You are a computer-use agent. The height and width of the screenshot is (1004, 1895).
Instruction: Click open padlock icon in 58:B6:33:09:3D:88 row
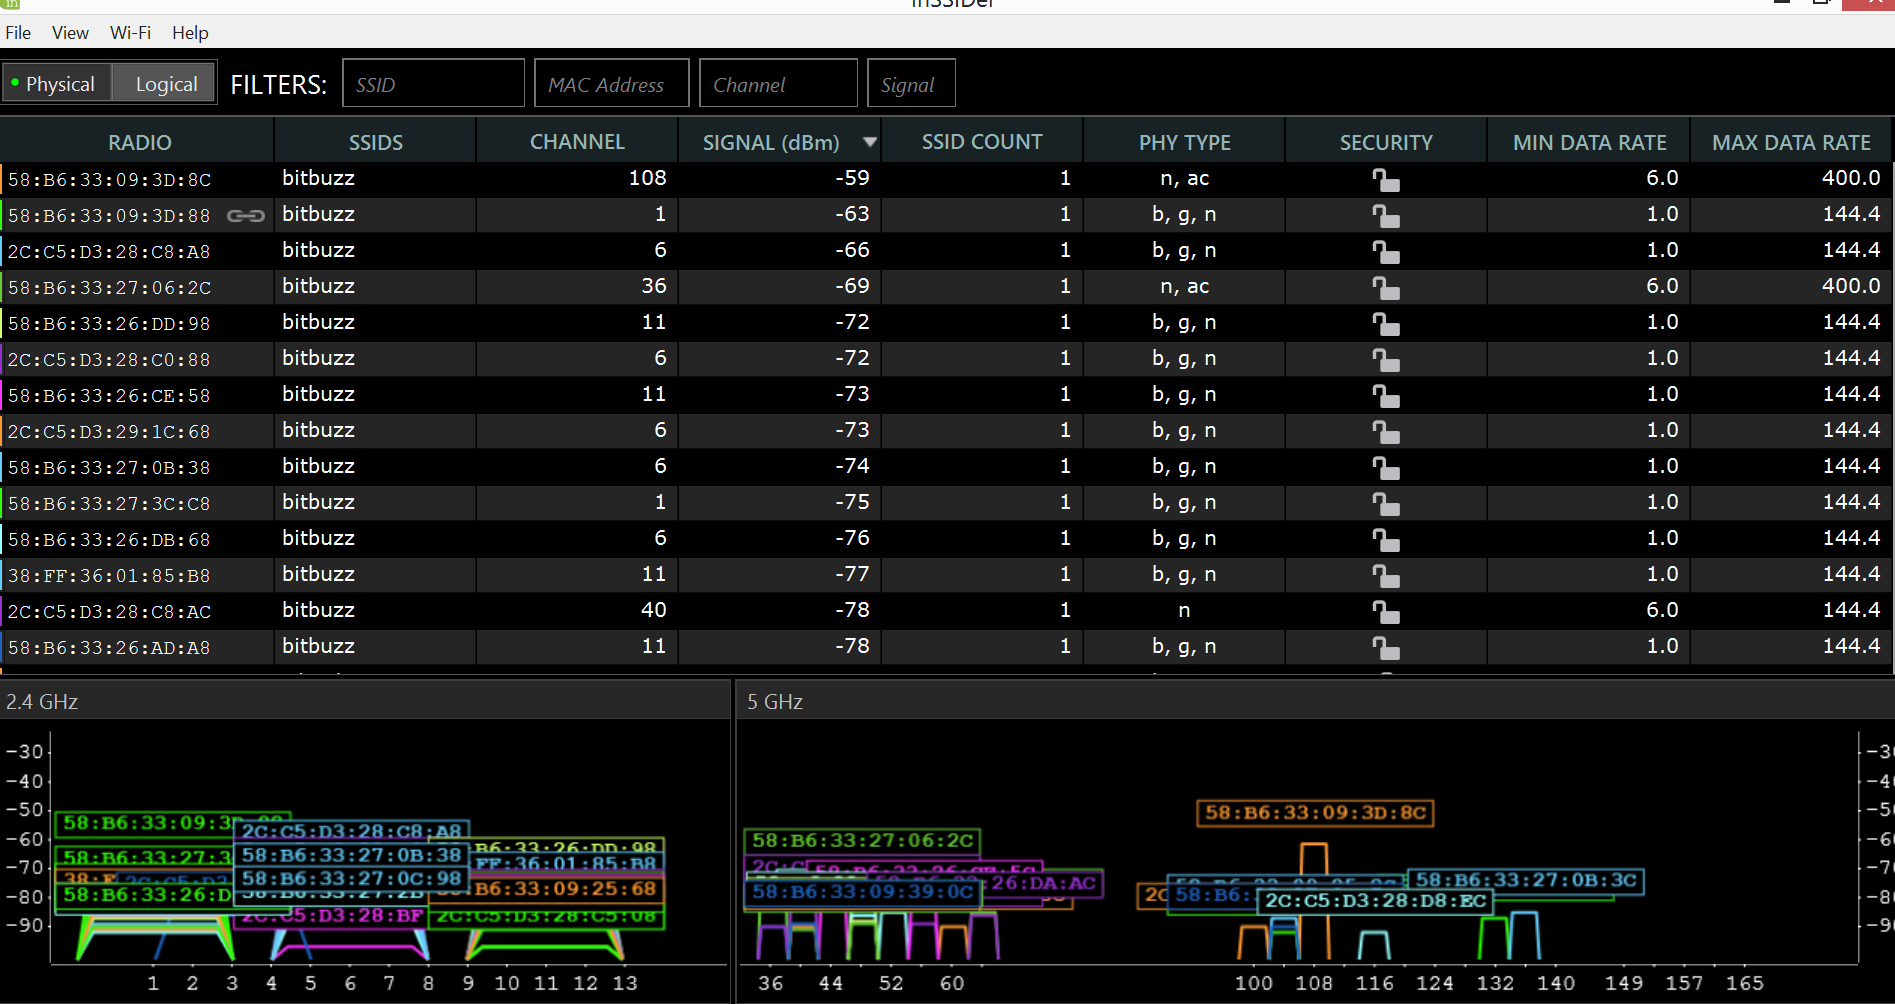pos(1385,216)
